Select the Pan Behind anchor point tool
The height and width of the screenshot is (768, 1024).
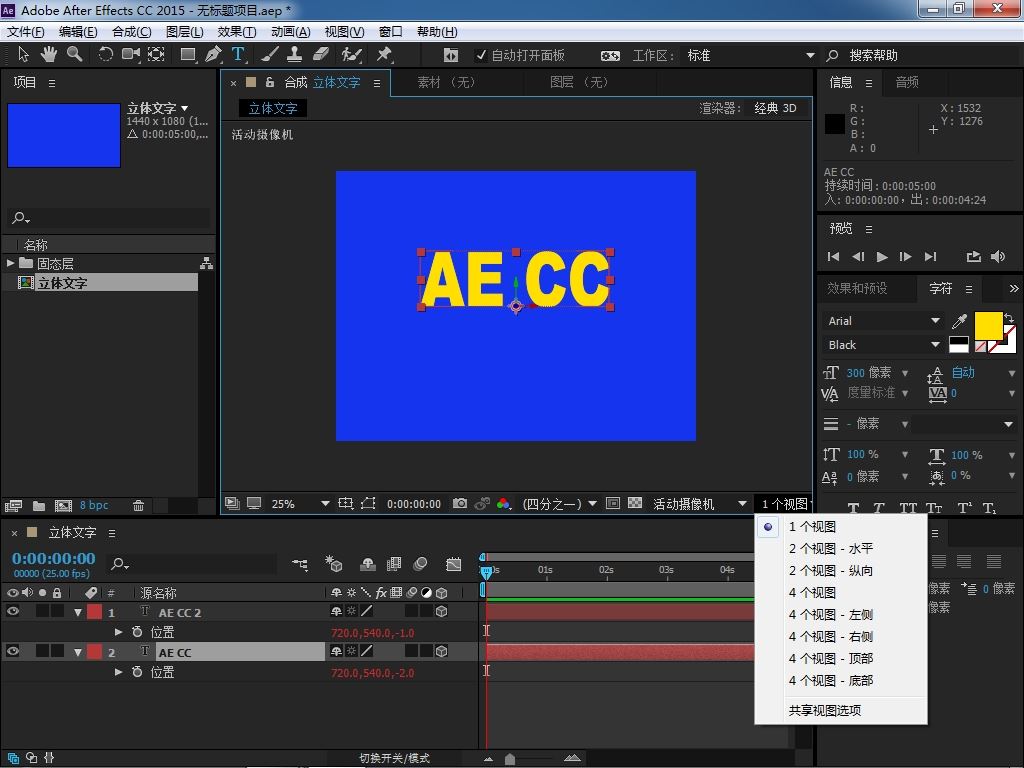pos(156,55)
